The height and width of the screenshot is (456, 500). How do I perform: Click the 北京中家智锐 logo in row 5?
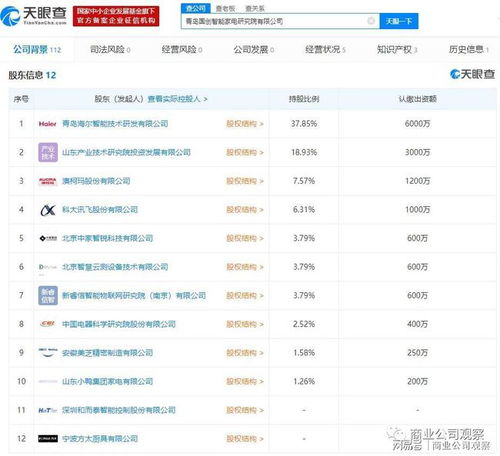click(x=48, y=238)
